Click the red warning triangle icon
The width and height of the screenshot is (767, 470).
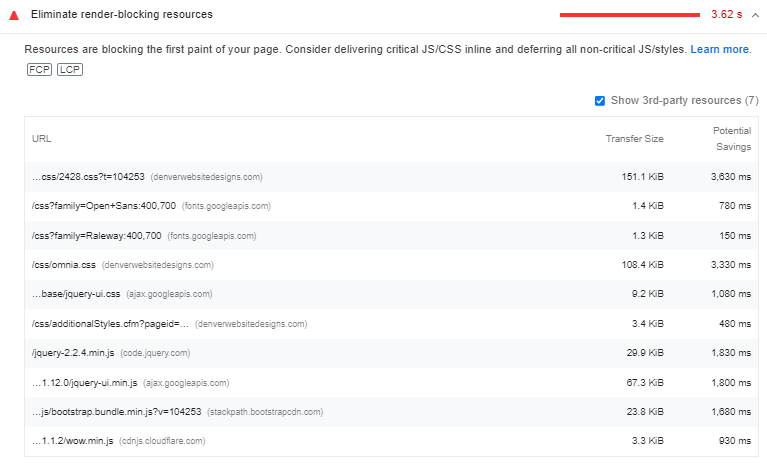coord(14,15)
